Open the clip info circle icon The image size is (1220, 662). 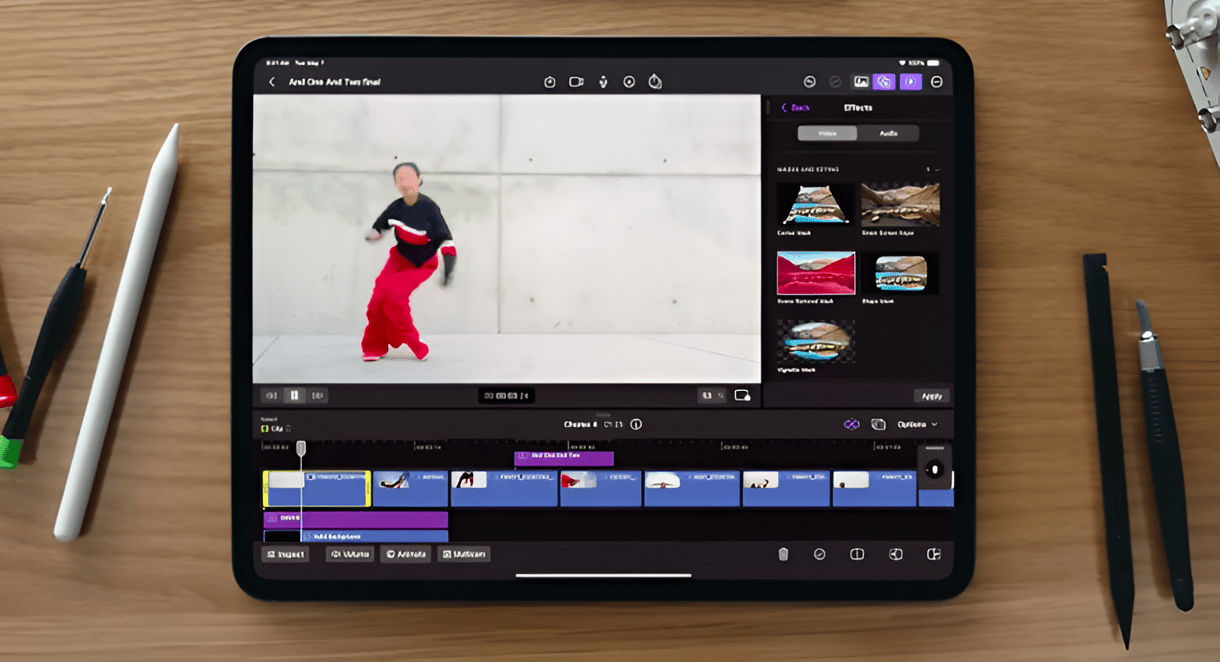pyautogui.click(x=636, y=424)
